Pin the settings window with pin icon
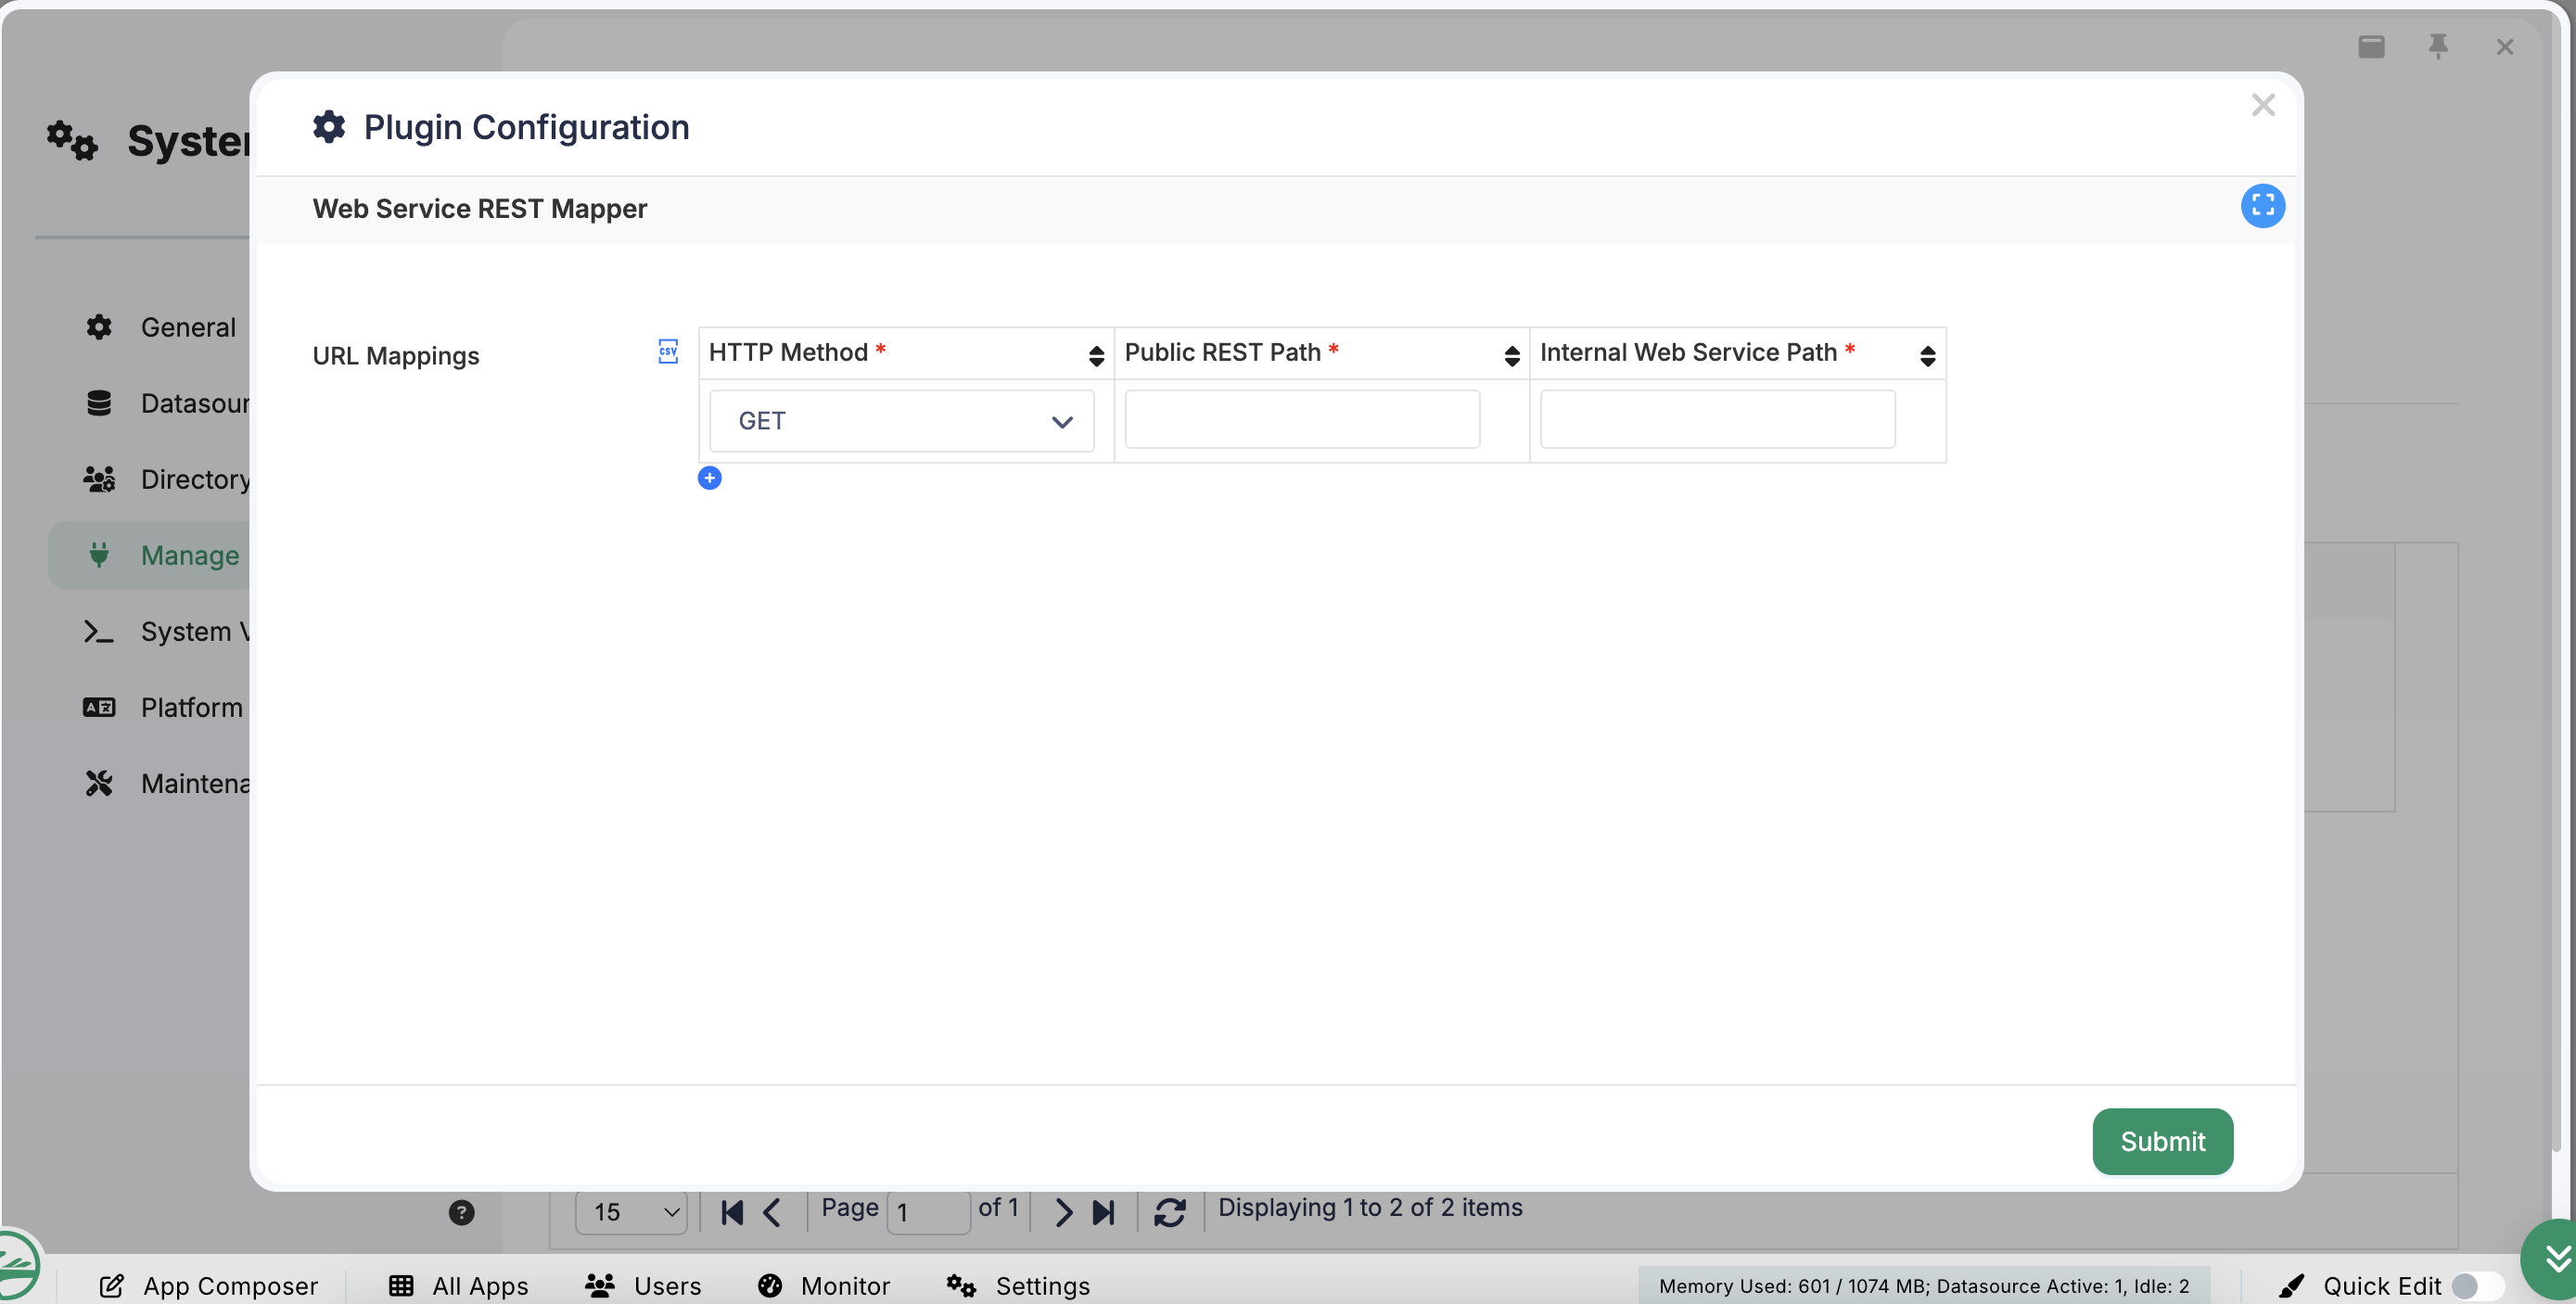This screenshot has height=1304, width=2576. [2438, 46]
